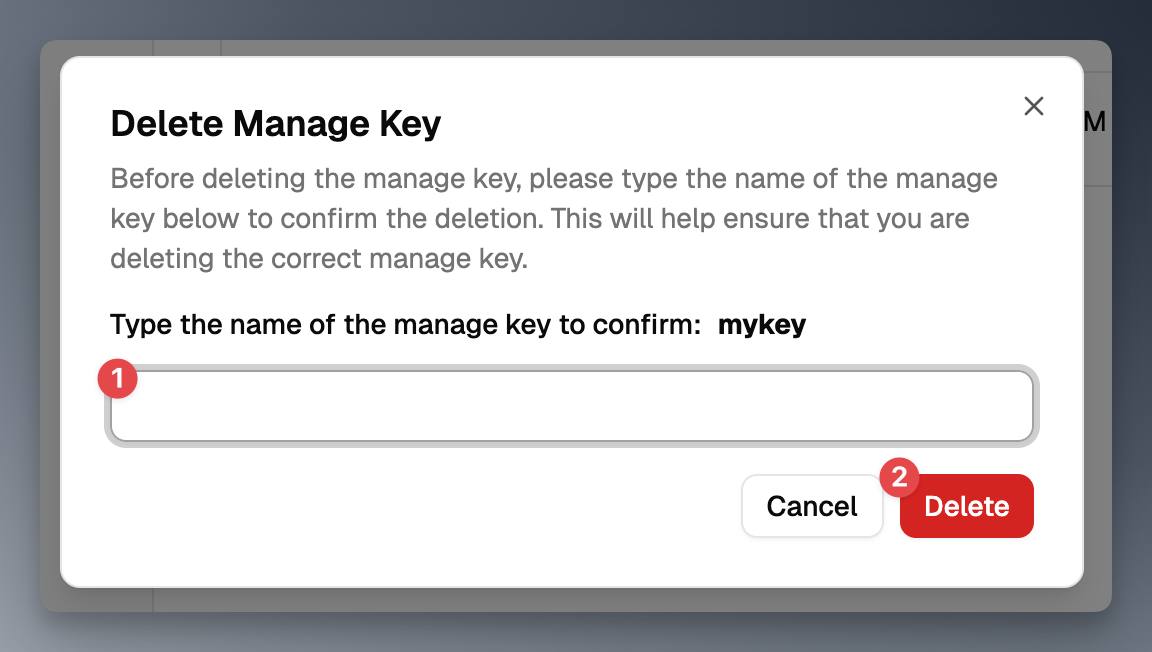Click inside the rounded text entry area
Image resolution: width=1152 pixels, height=652 pixels.
pyautogui.click(x=570, y=406)
